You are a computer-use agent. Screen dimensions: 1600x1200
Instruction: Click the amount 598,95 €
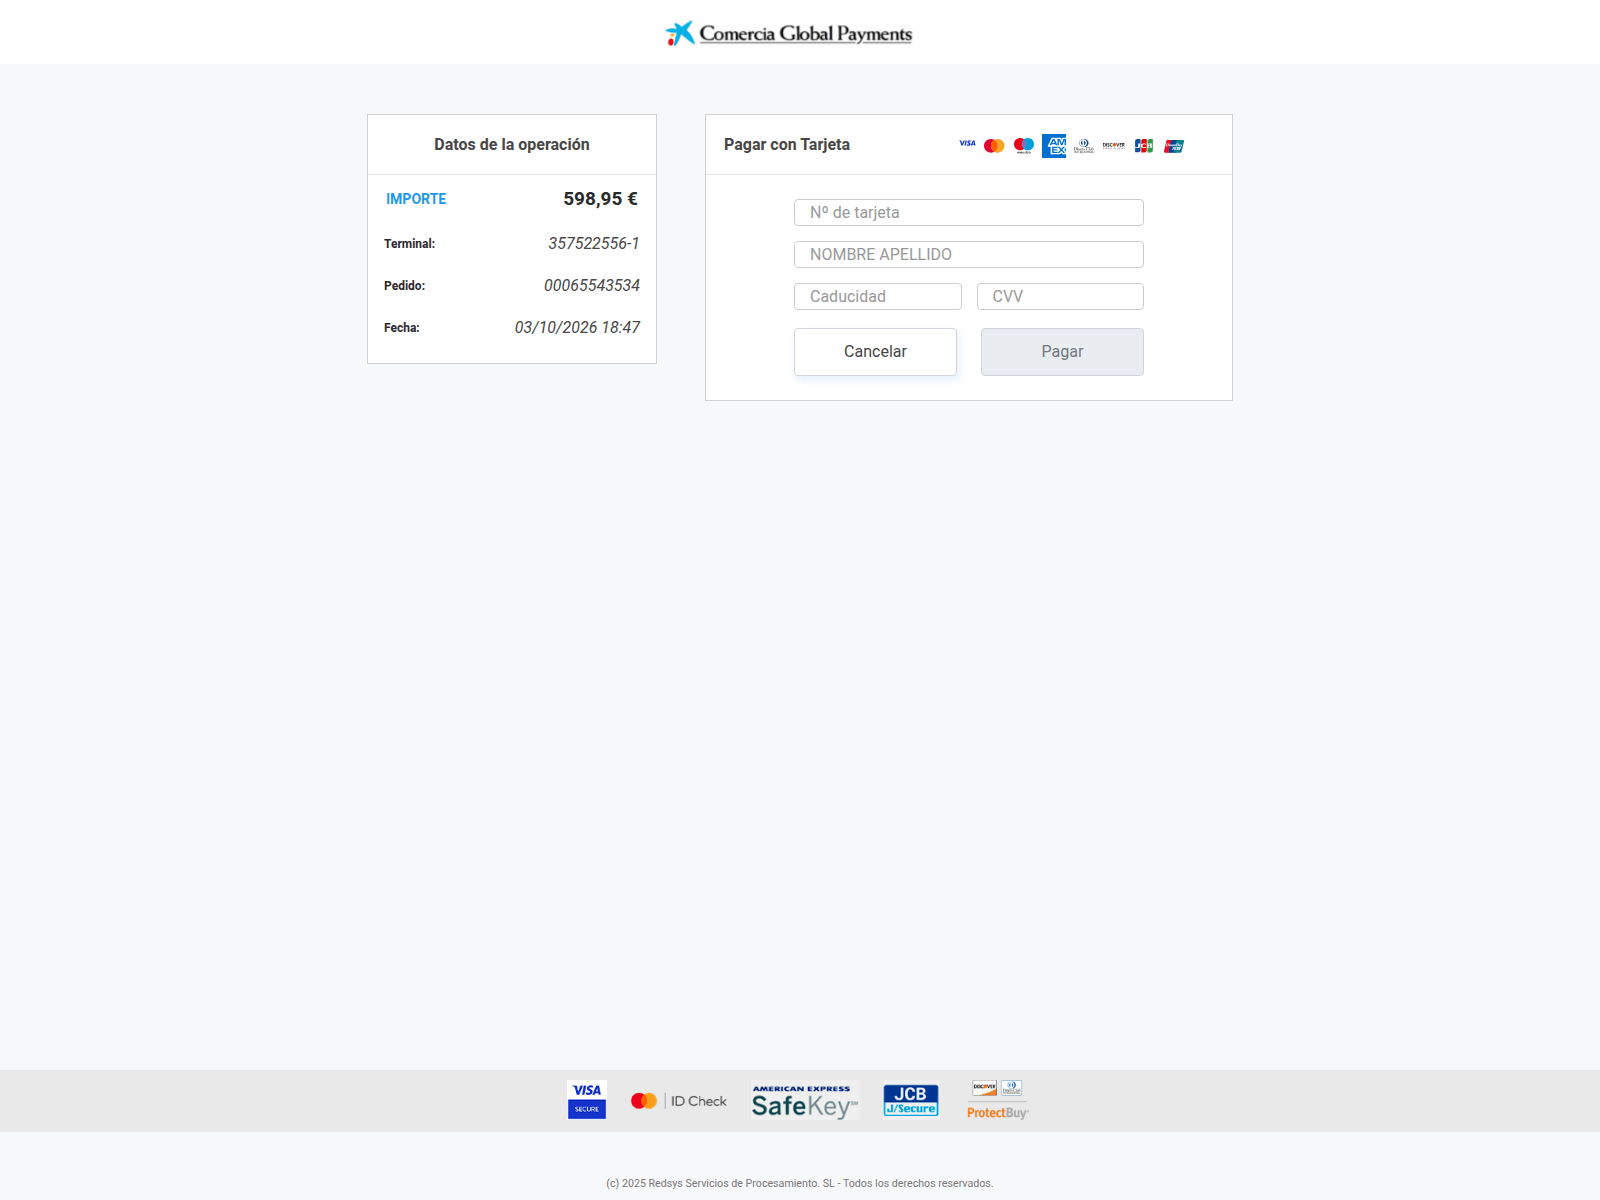pos(600,199)
